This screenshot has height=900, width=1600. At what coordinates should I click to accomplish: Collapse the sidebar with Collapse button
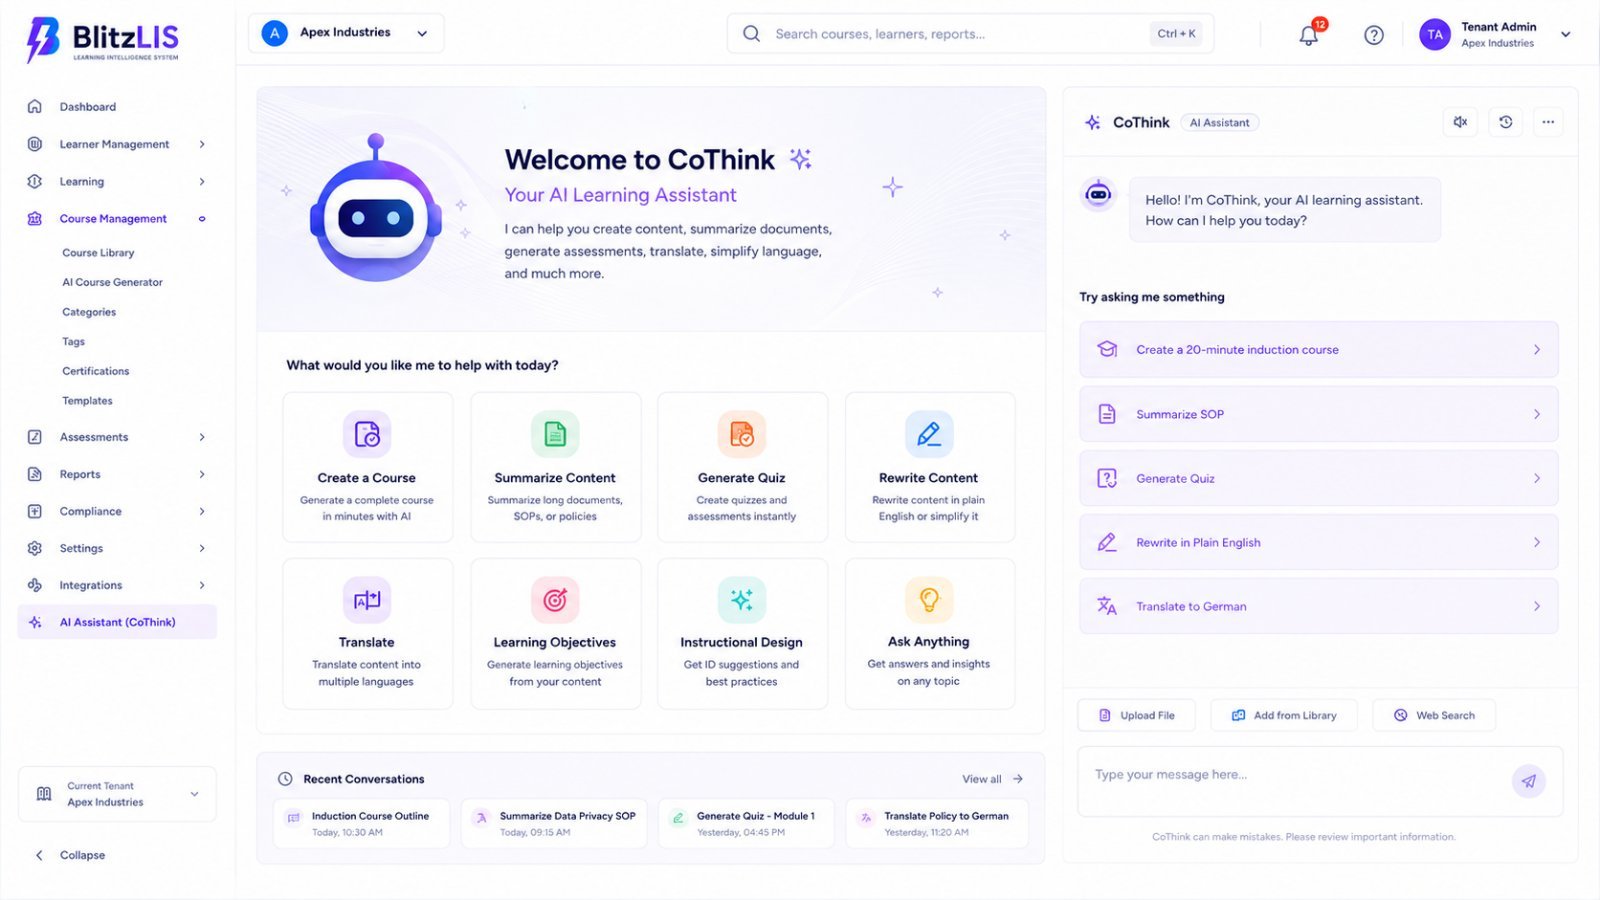click(70, 855)
